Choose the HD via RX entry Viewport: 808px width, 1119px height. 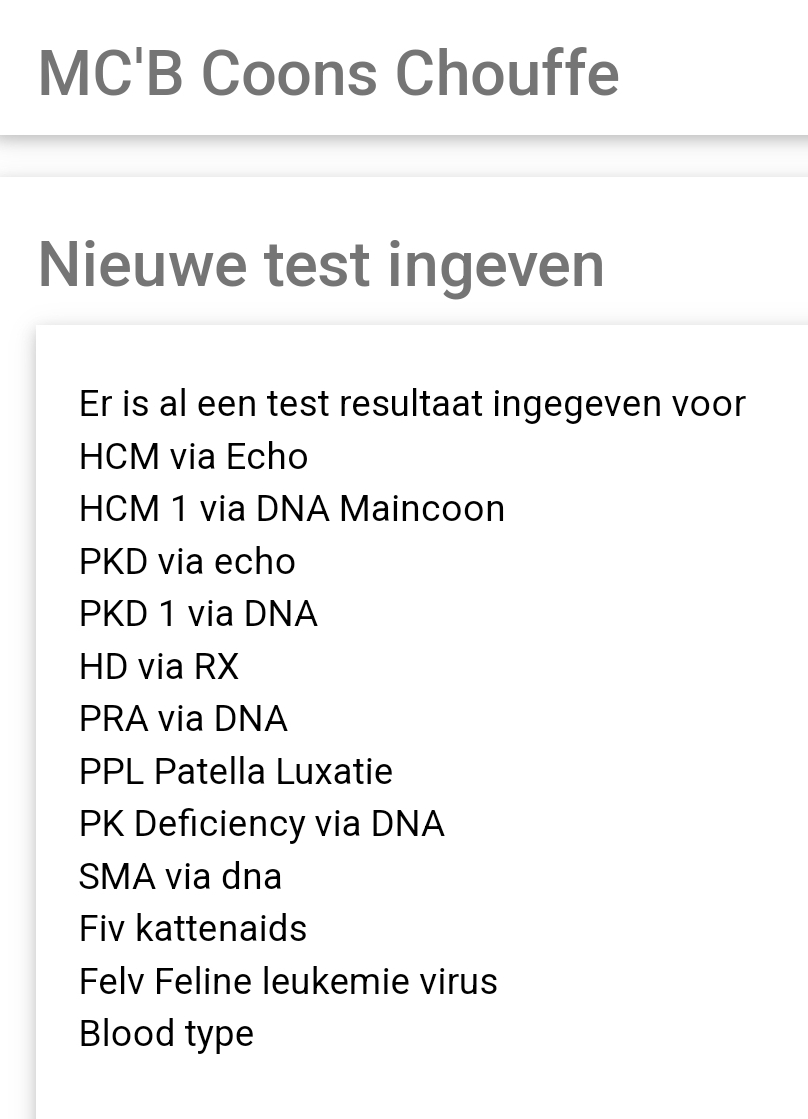coord(159,667)
